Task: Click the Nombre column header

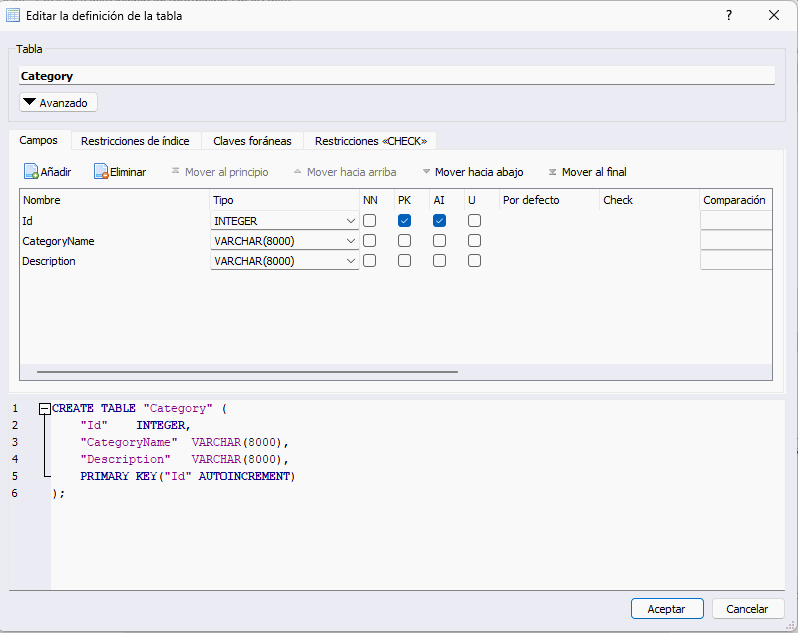Action: [x=115, y=200]
